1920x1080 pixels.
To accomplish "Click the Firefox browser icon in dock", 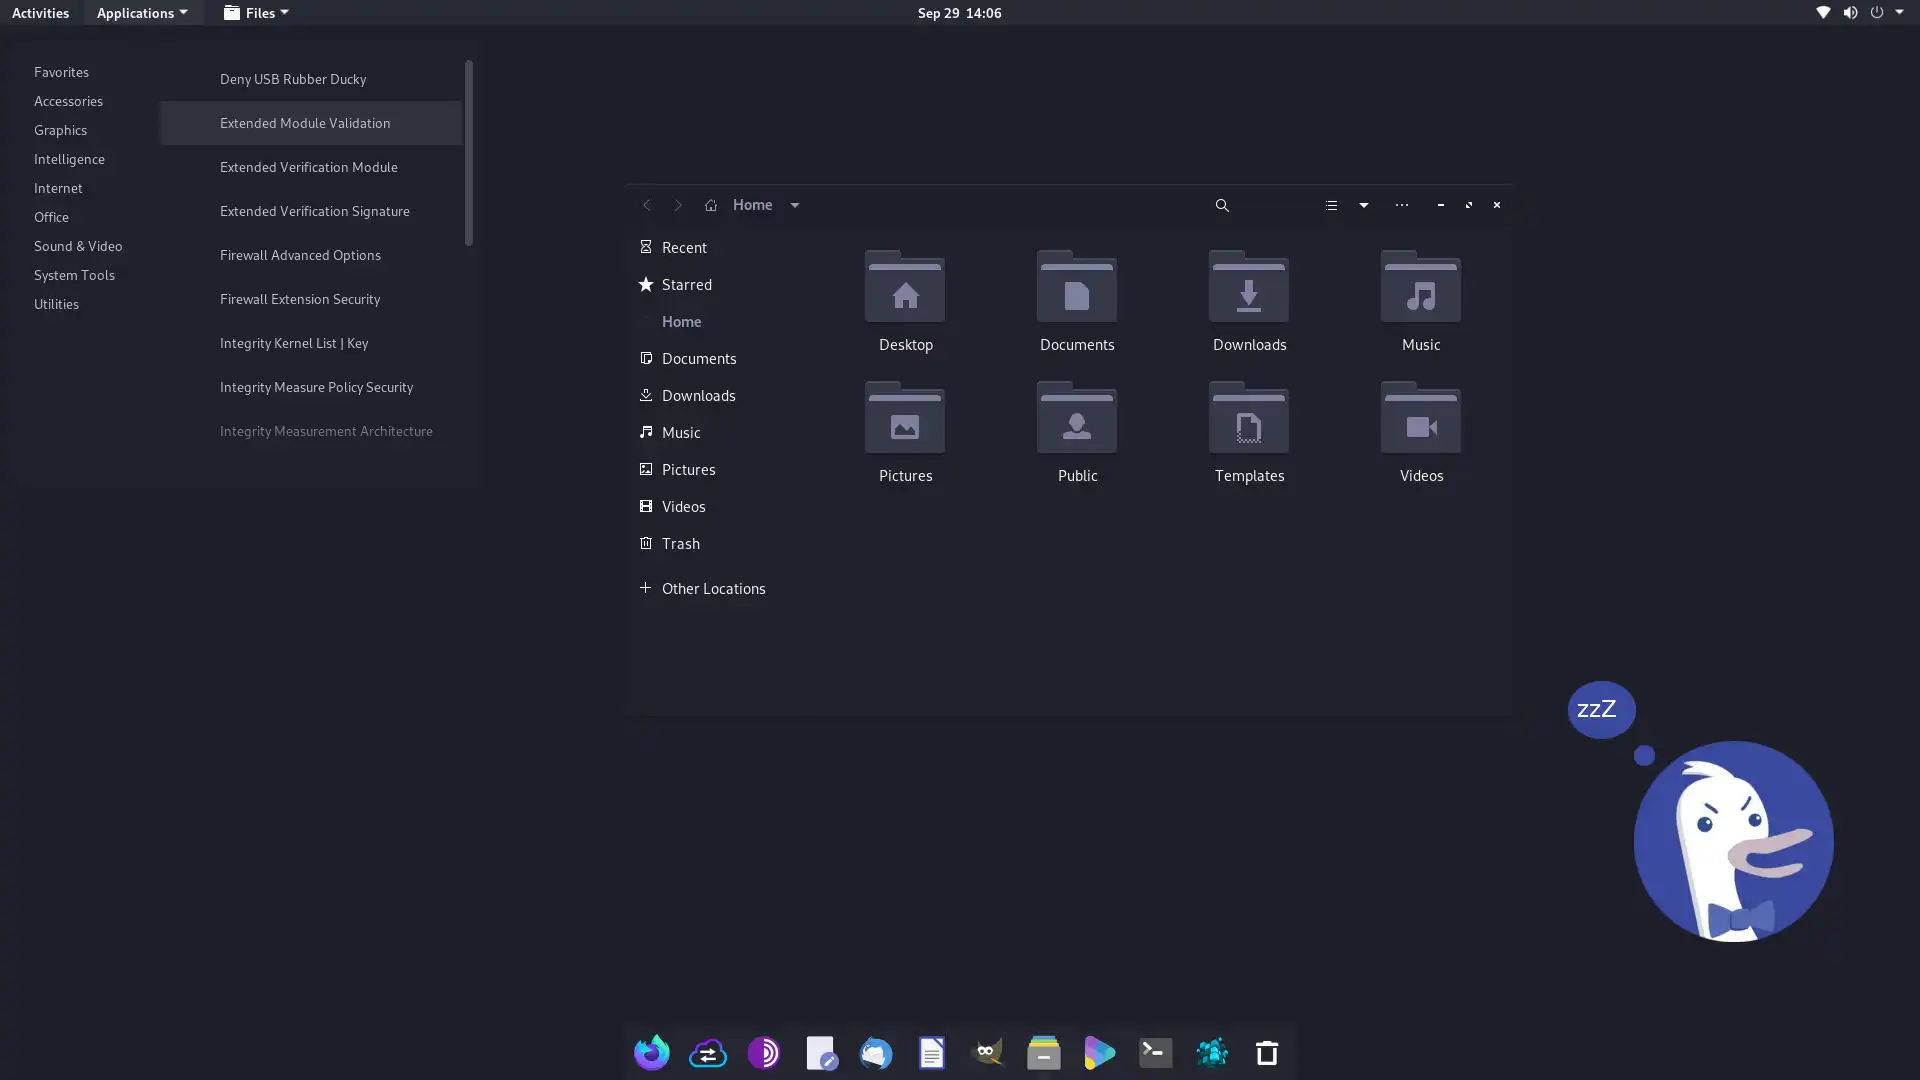I will pos(651,1052).
